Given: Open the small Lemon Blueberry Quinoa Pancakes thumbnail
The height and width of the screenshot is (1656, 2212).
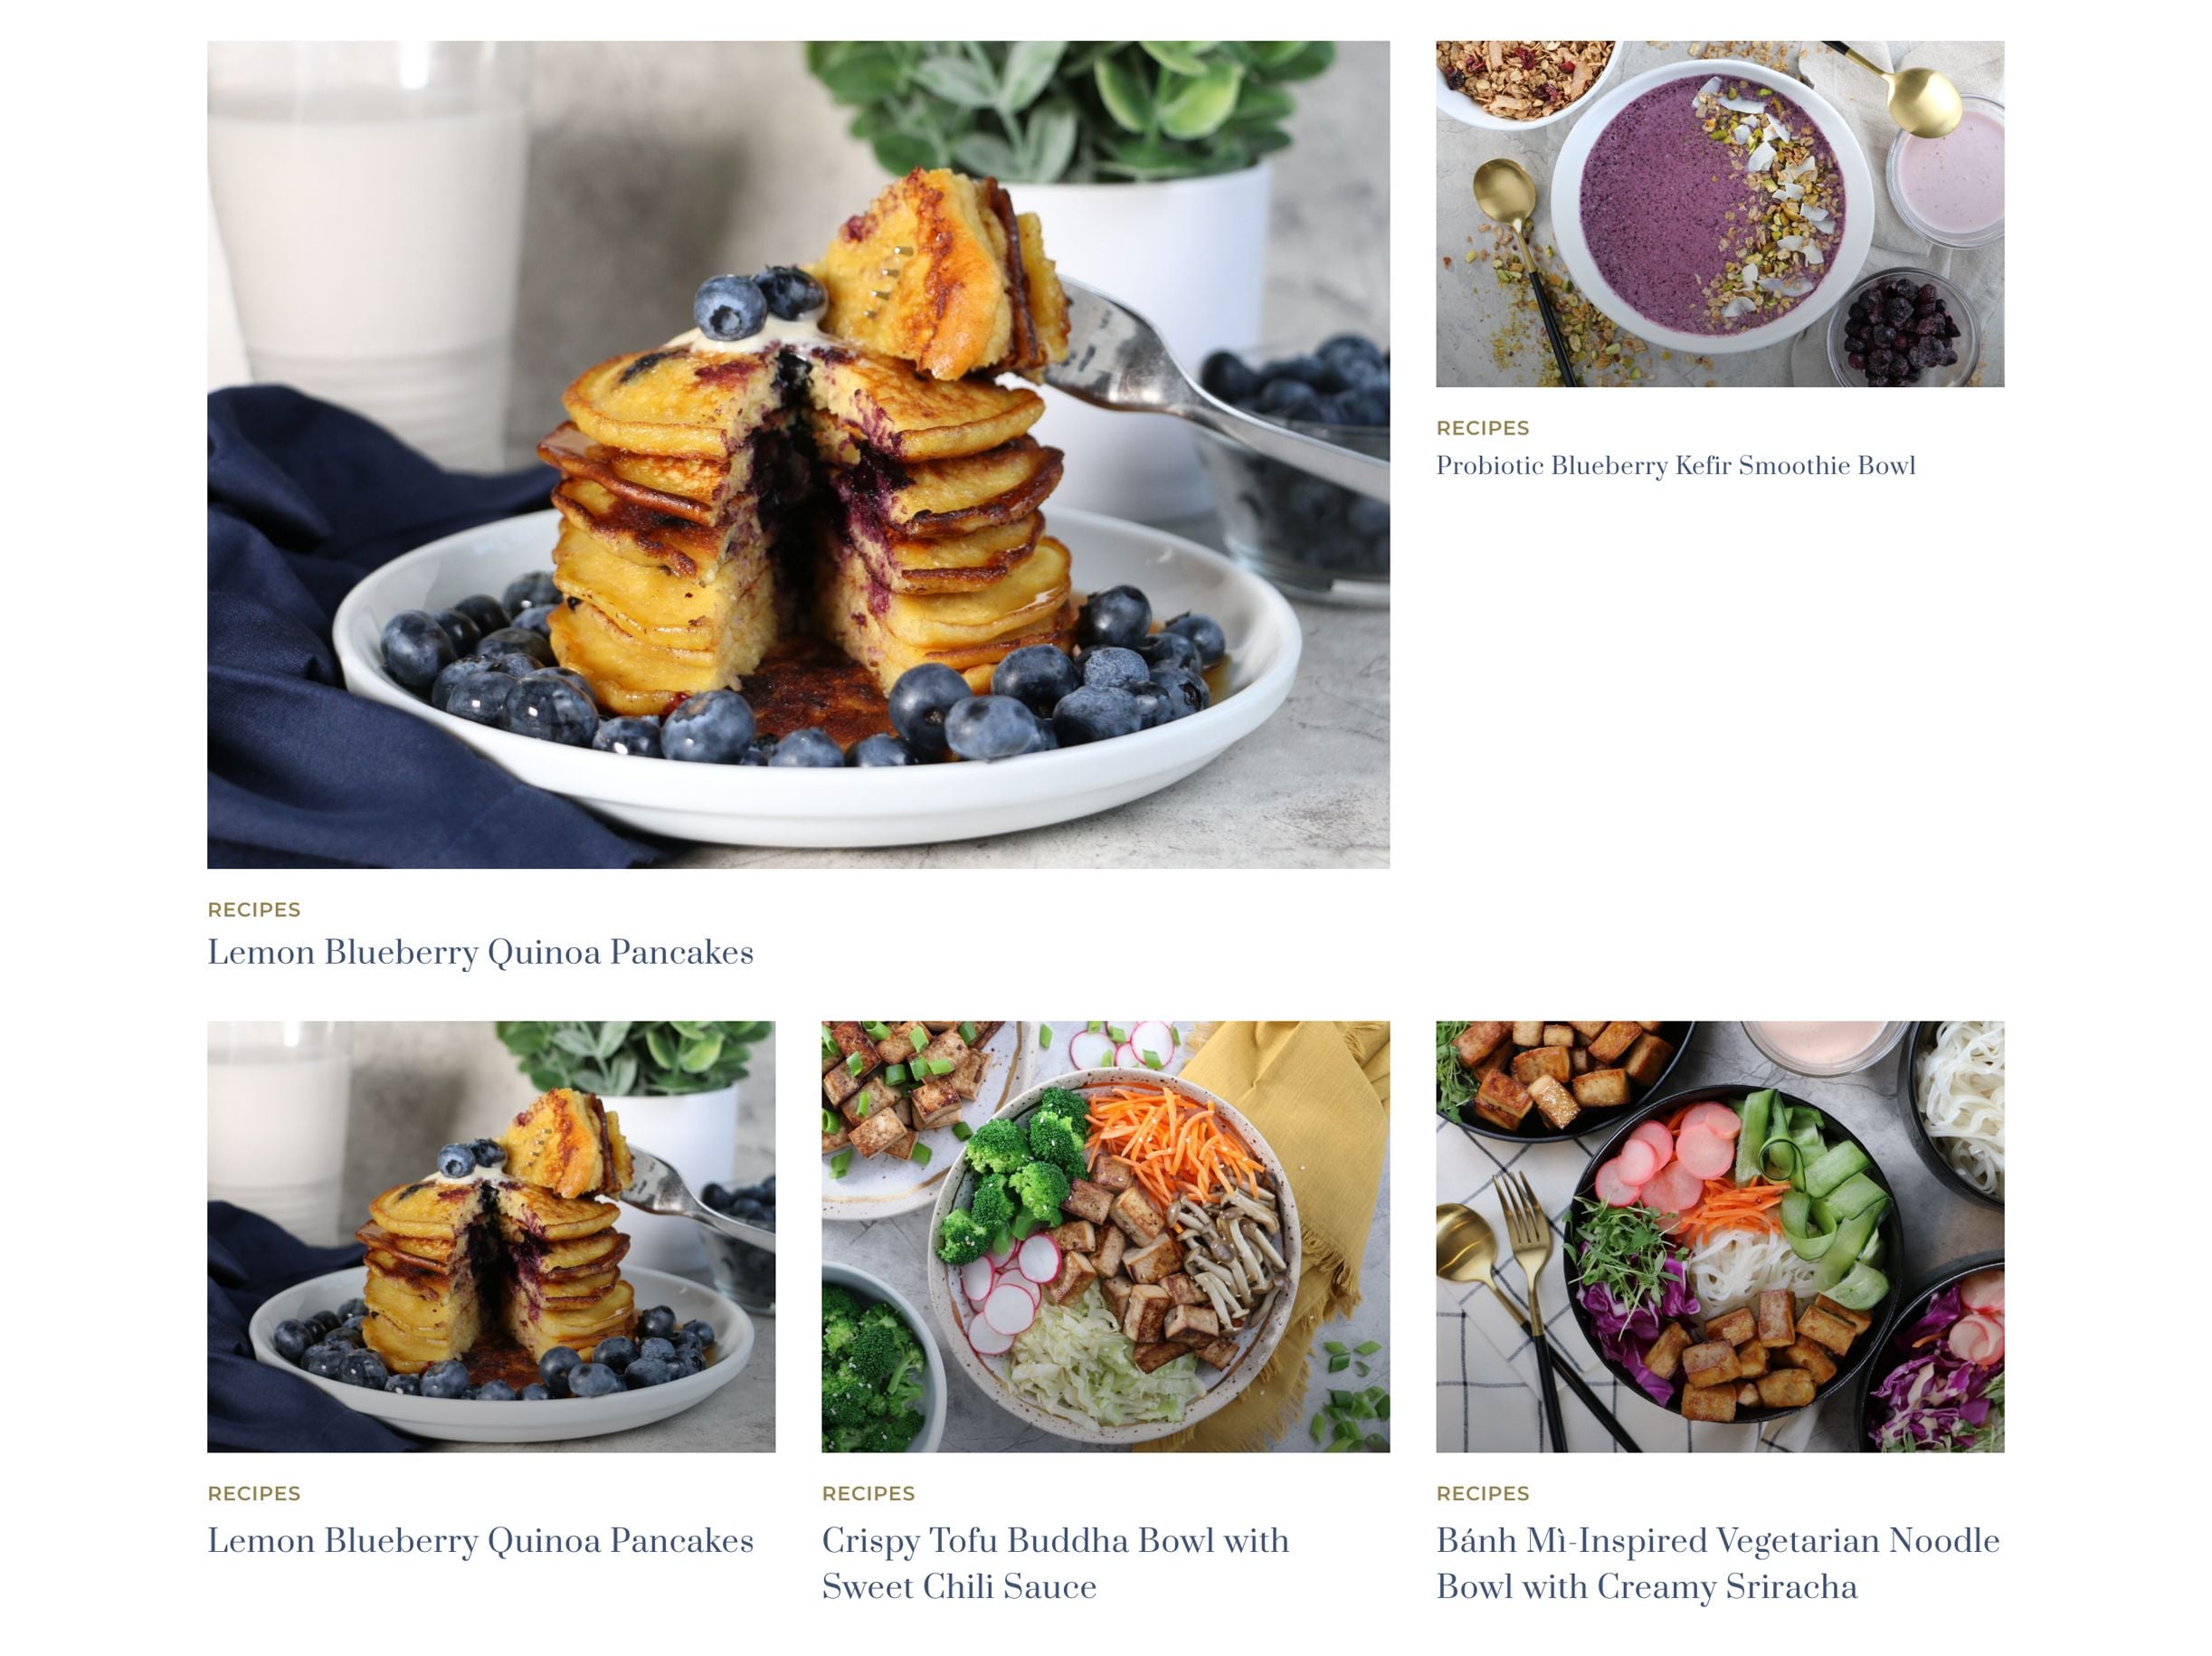Looking at the screenshot, I should pyautogui.click(x=491, y=1236).
